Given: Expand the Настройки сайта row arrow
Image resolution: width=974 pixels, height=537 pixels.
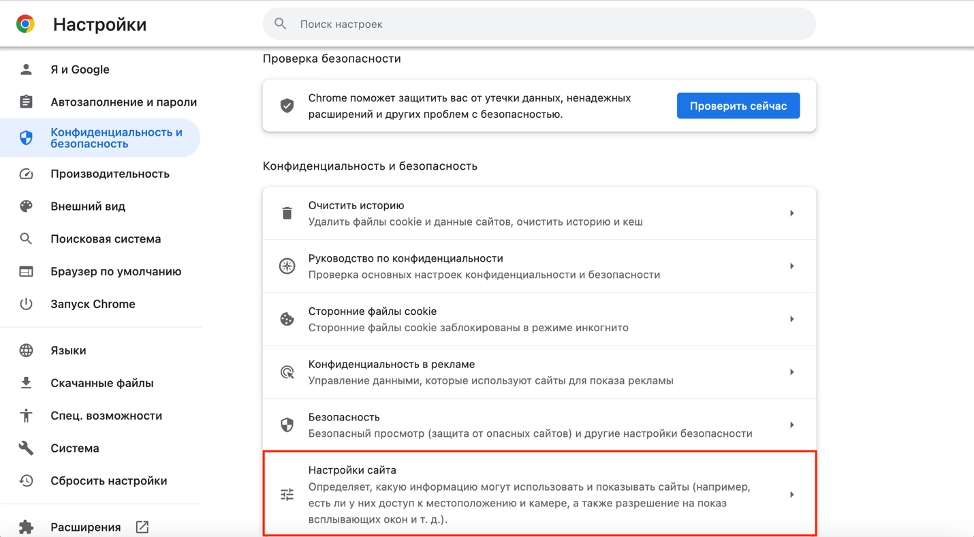Looking at the screenshot, I should (791, 494).
